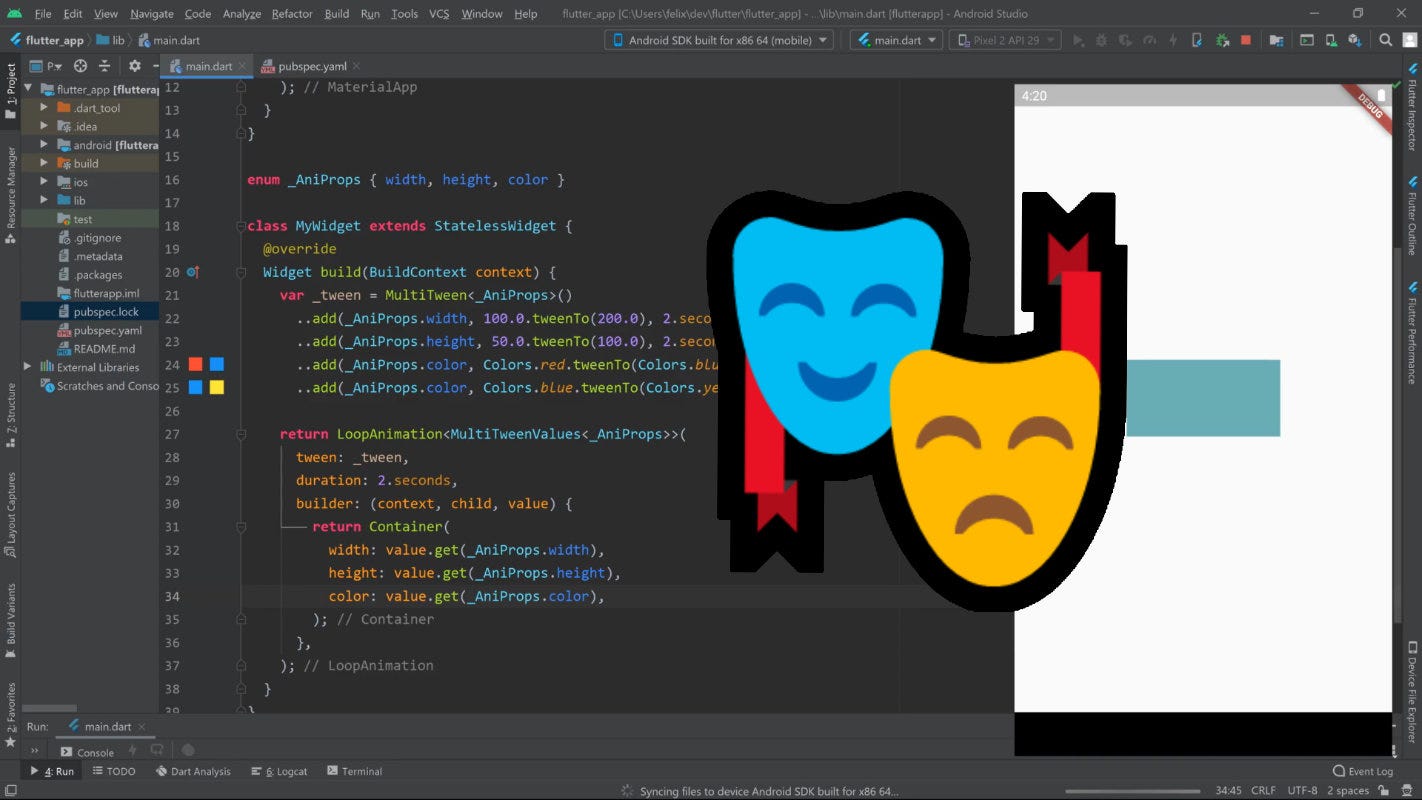Open the VCS menu

[x=439, y=14]
